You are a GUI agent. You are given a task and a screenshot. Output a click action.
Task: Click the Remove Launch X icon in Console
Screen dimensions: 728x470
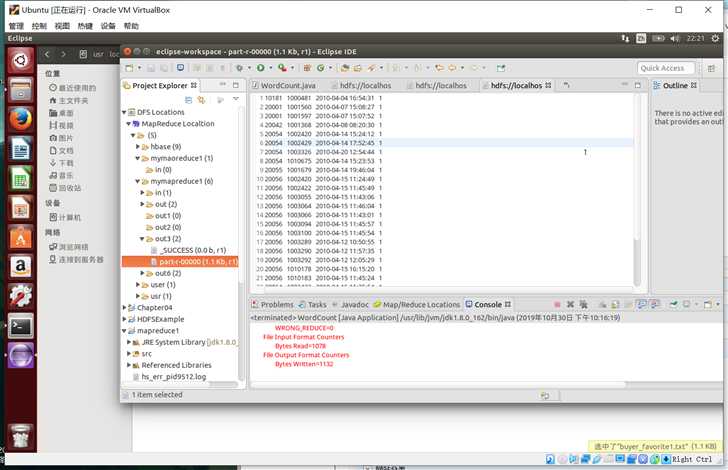(x=571, y=304)
